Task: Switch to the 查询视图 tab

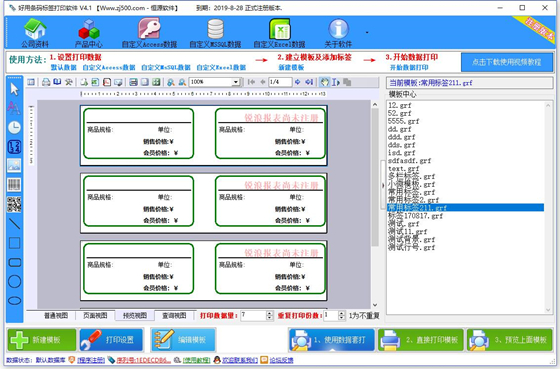Action: 174,315
